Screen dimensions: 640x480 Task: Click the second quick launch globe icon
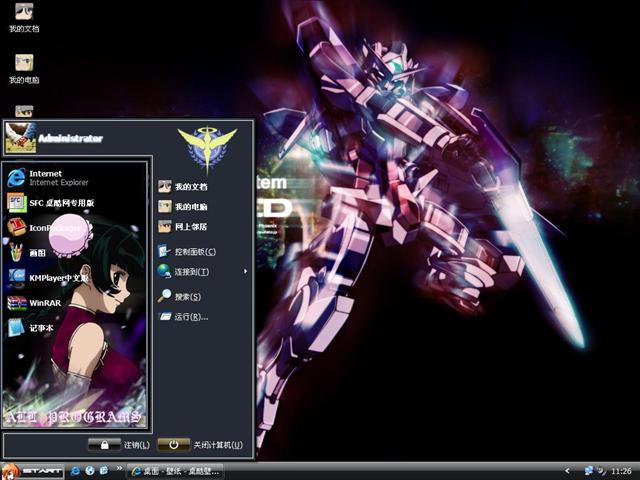point(90,471)
